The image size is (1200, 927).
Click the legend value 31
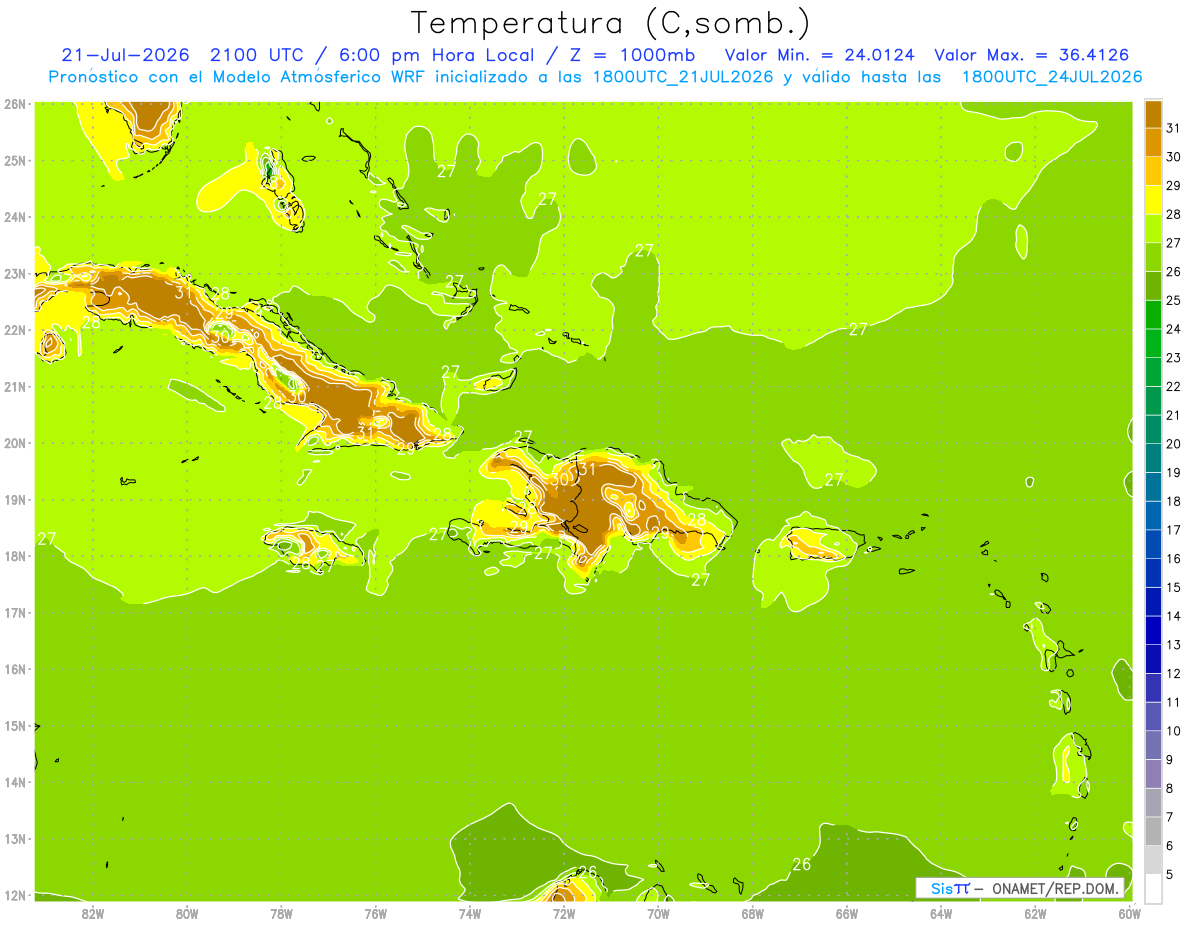[x=1174, y=127]
